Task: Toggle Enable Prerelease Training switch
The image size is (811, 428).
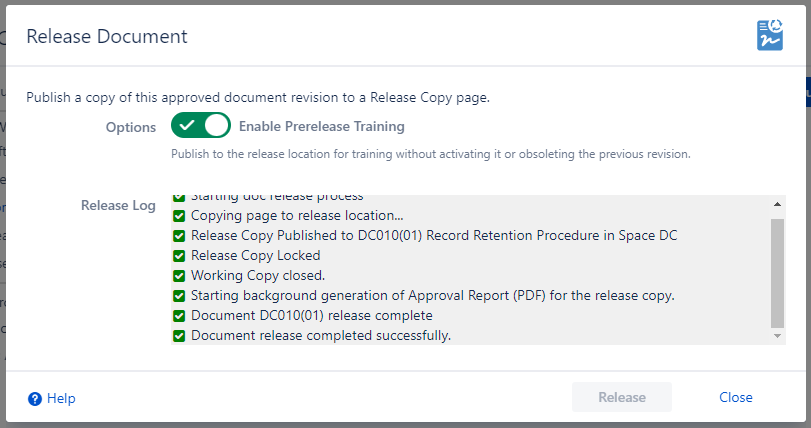Action: point(200,126)
